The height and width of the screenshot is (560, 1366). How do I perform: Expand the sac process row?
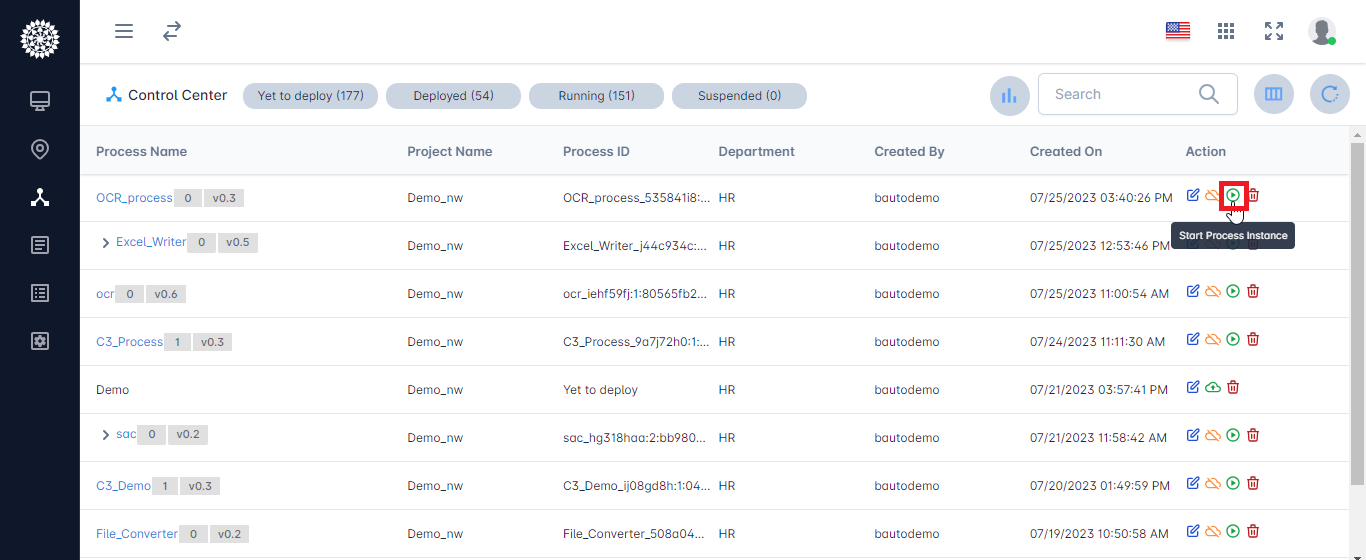105,434
